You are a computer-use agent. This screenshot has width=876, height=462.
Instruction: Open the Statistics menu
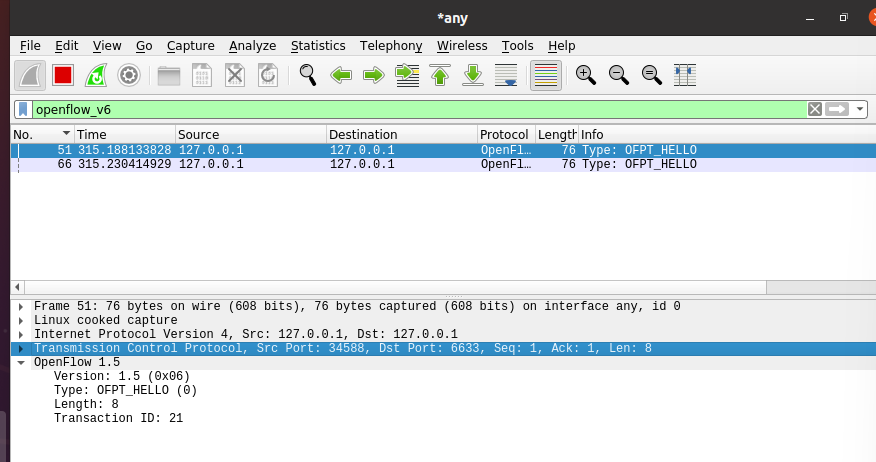pyautogui.click(x=318, y=46)
